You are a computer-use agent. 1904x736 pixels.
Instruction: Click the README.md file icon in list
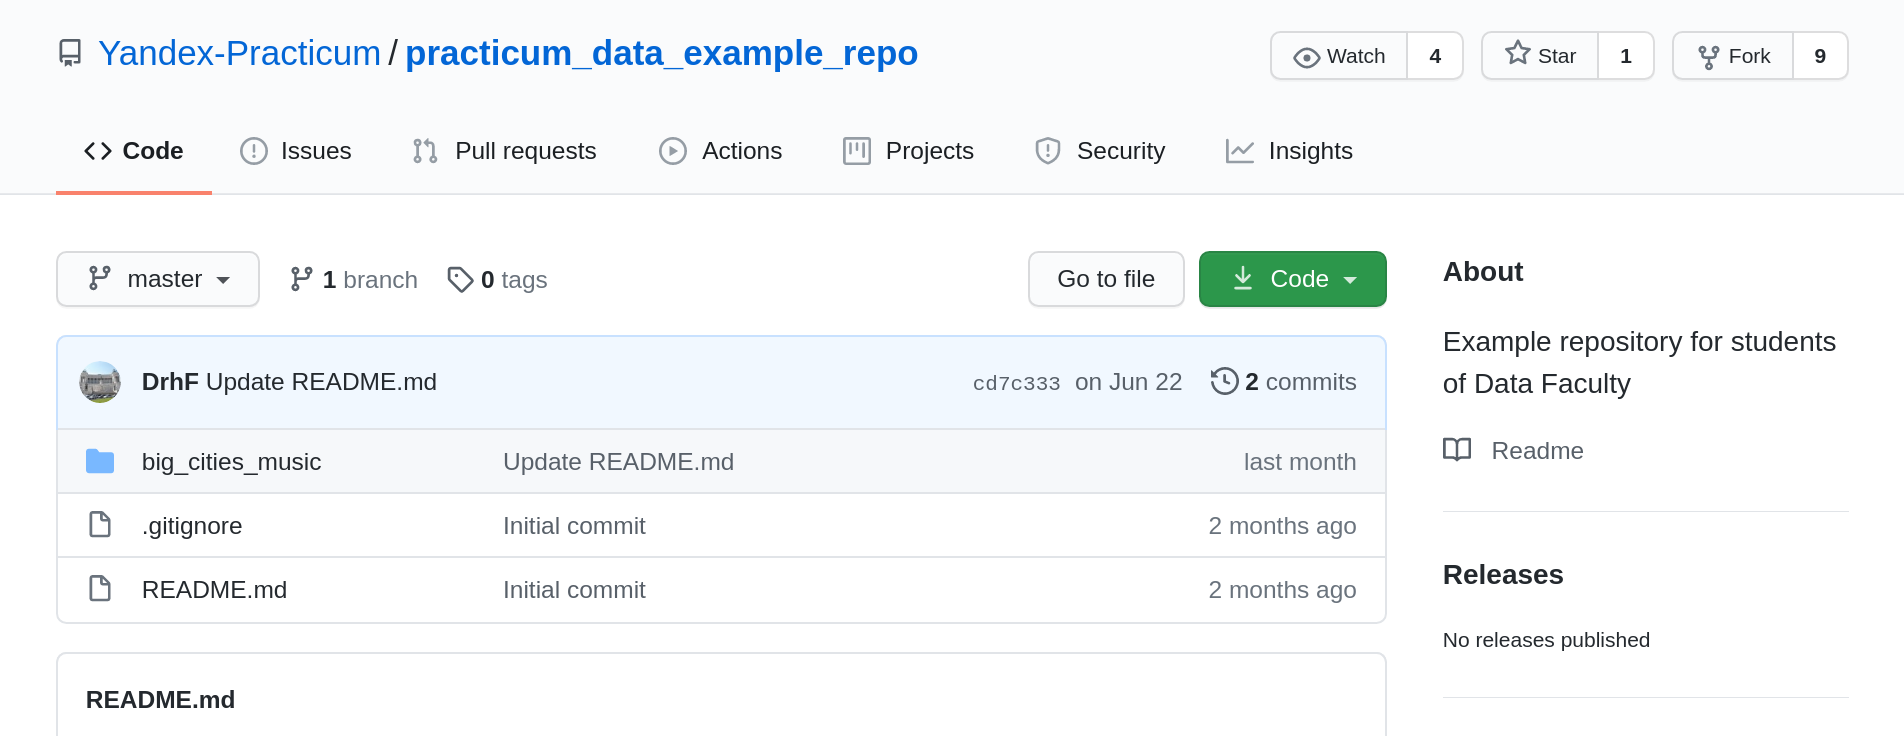[x=100, y=589]
